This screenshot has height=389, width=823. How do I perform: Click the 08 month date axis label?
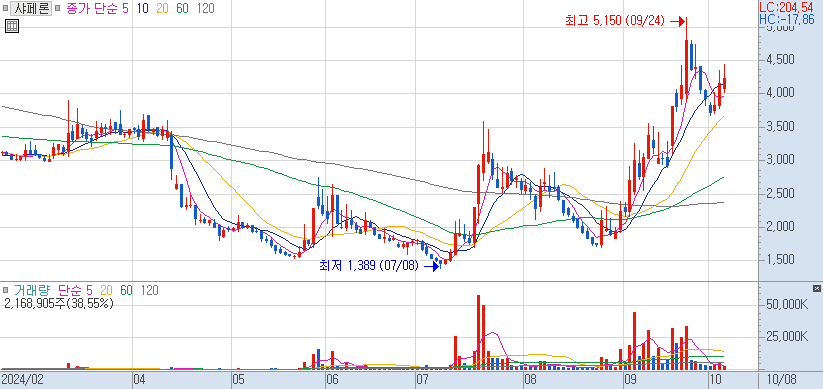[x=530, y=379]
